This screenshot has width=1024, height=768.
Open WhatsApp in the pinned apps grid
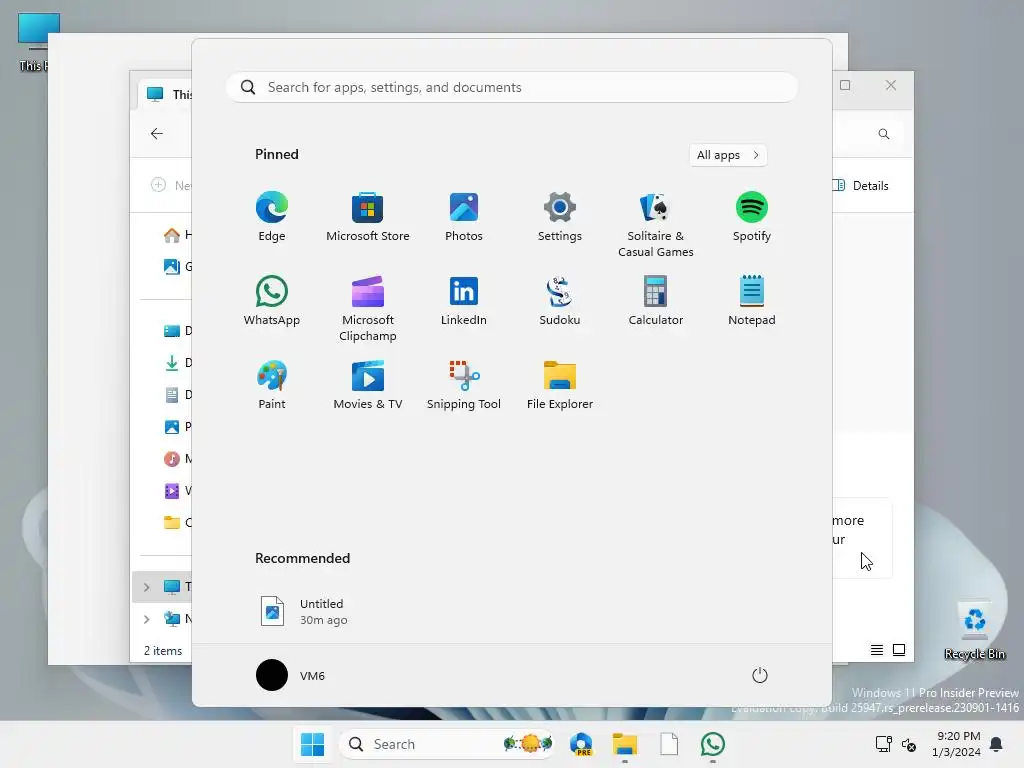272,300
